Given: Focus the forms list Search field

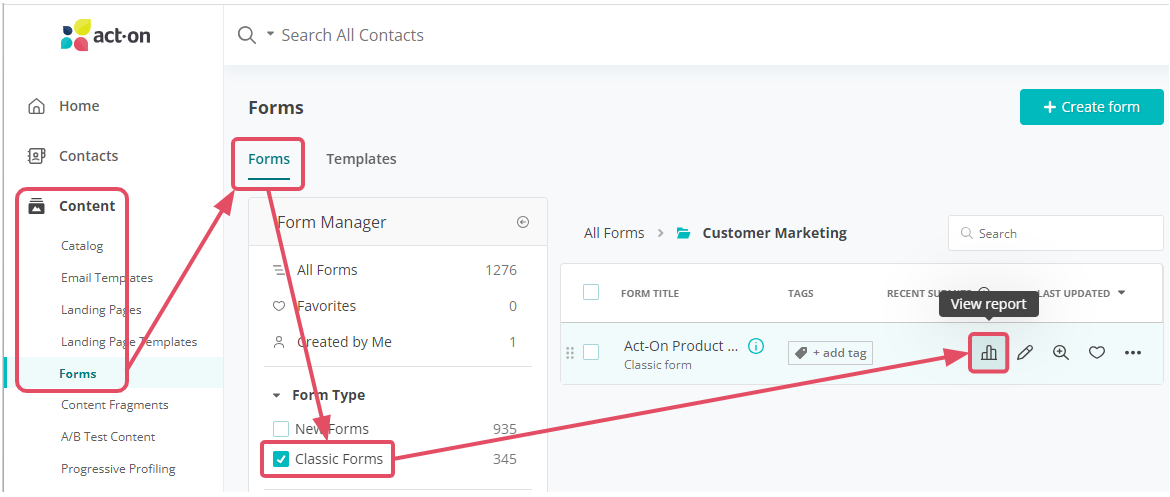Looking at the screenshot, I should 1055,234.
